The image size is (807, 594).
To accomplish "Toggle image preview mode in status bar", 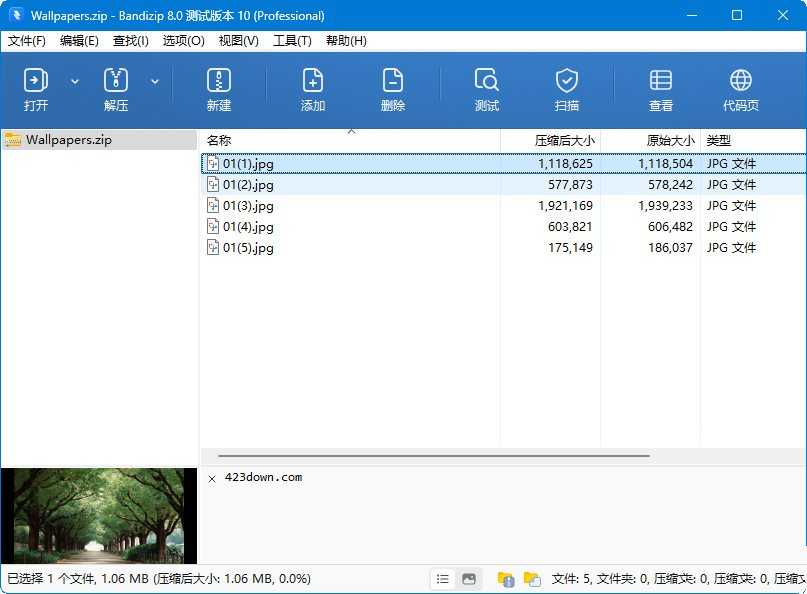I will (x=469, y=578).
